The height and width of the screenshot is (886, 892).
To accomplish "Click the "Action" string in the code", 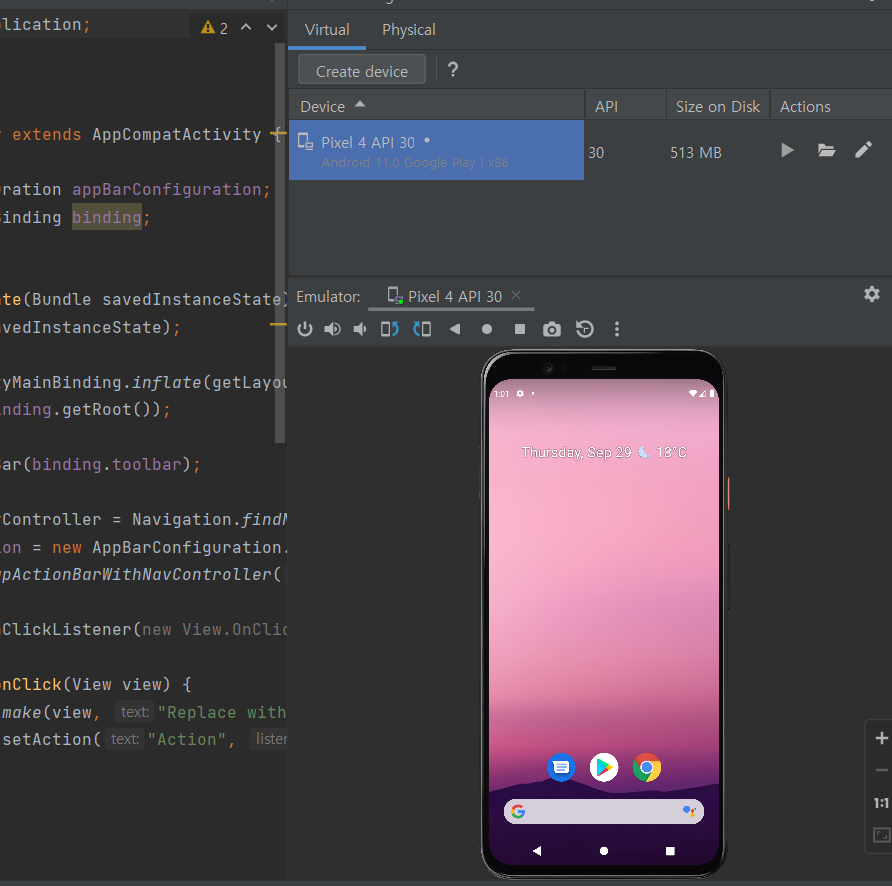I will (187, 739).
